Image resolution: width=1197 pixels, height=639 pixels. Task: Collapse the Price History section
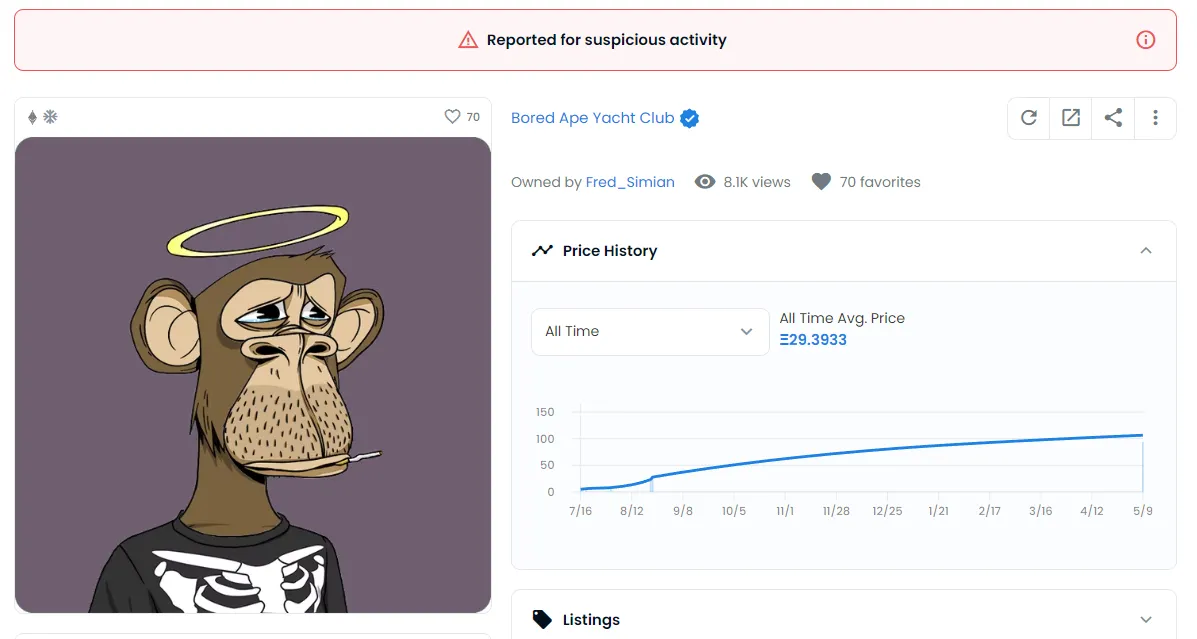point(1146,250)
